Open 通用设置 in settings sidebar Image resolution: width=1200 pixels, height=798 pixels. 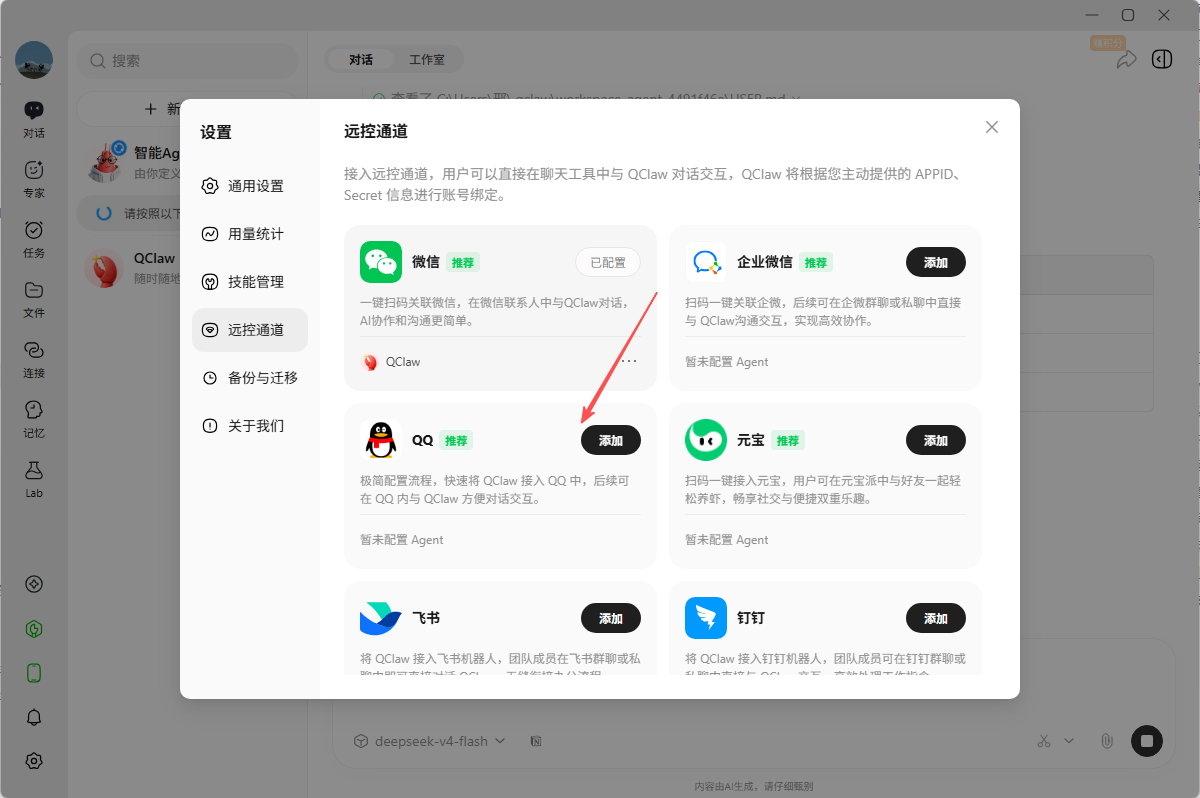pos(249,186)
